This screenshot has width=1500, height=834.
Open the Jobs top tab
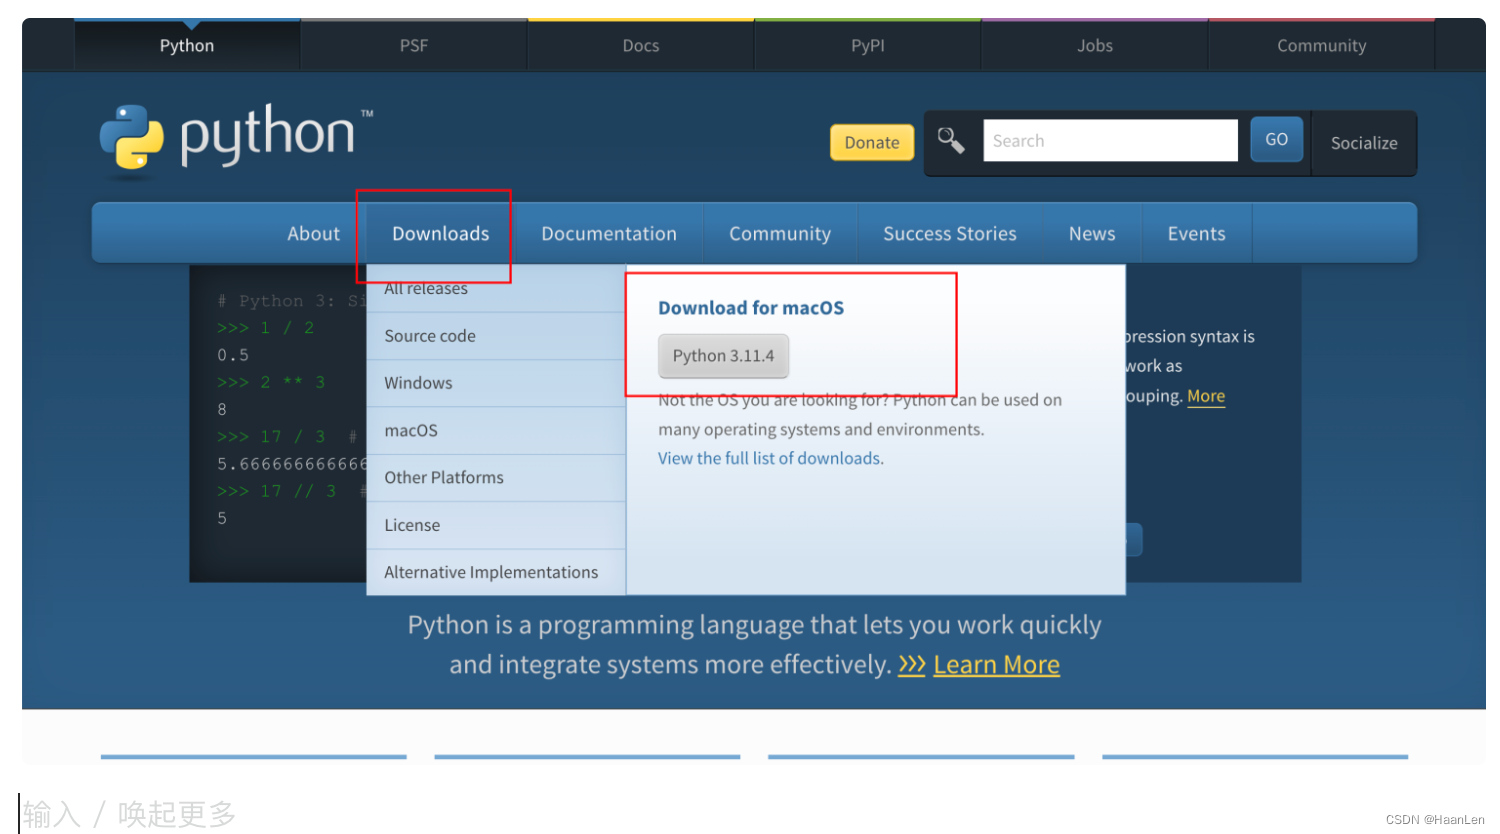[x=1095, y=45]
